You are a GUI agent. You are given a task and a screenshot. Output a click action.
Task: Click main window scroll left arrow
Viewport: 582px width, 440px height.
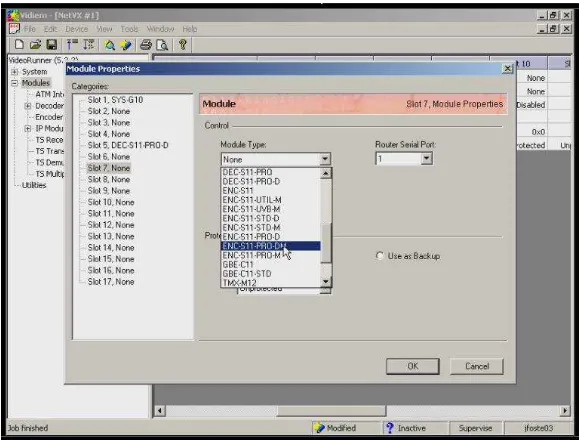point(160,411)
